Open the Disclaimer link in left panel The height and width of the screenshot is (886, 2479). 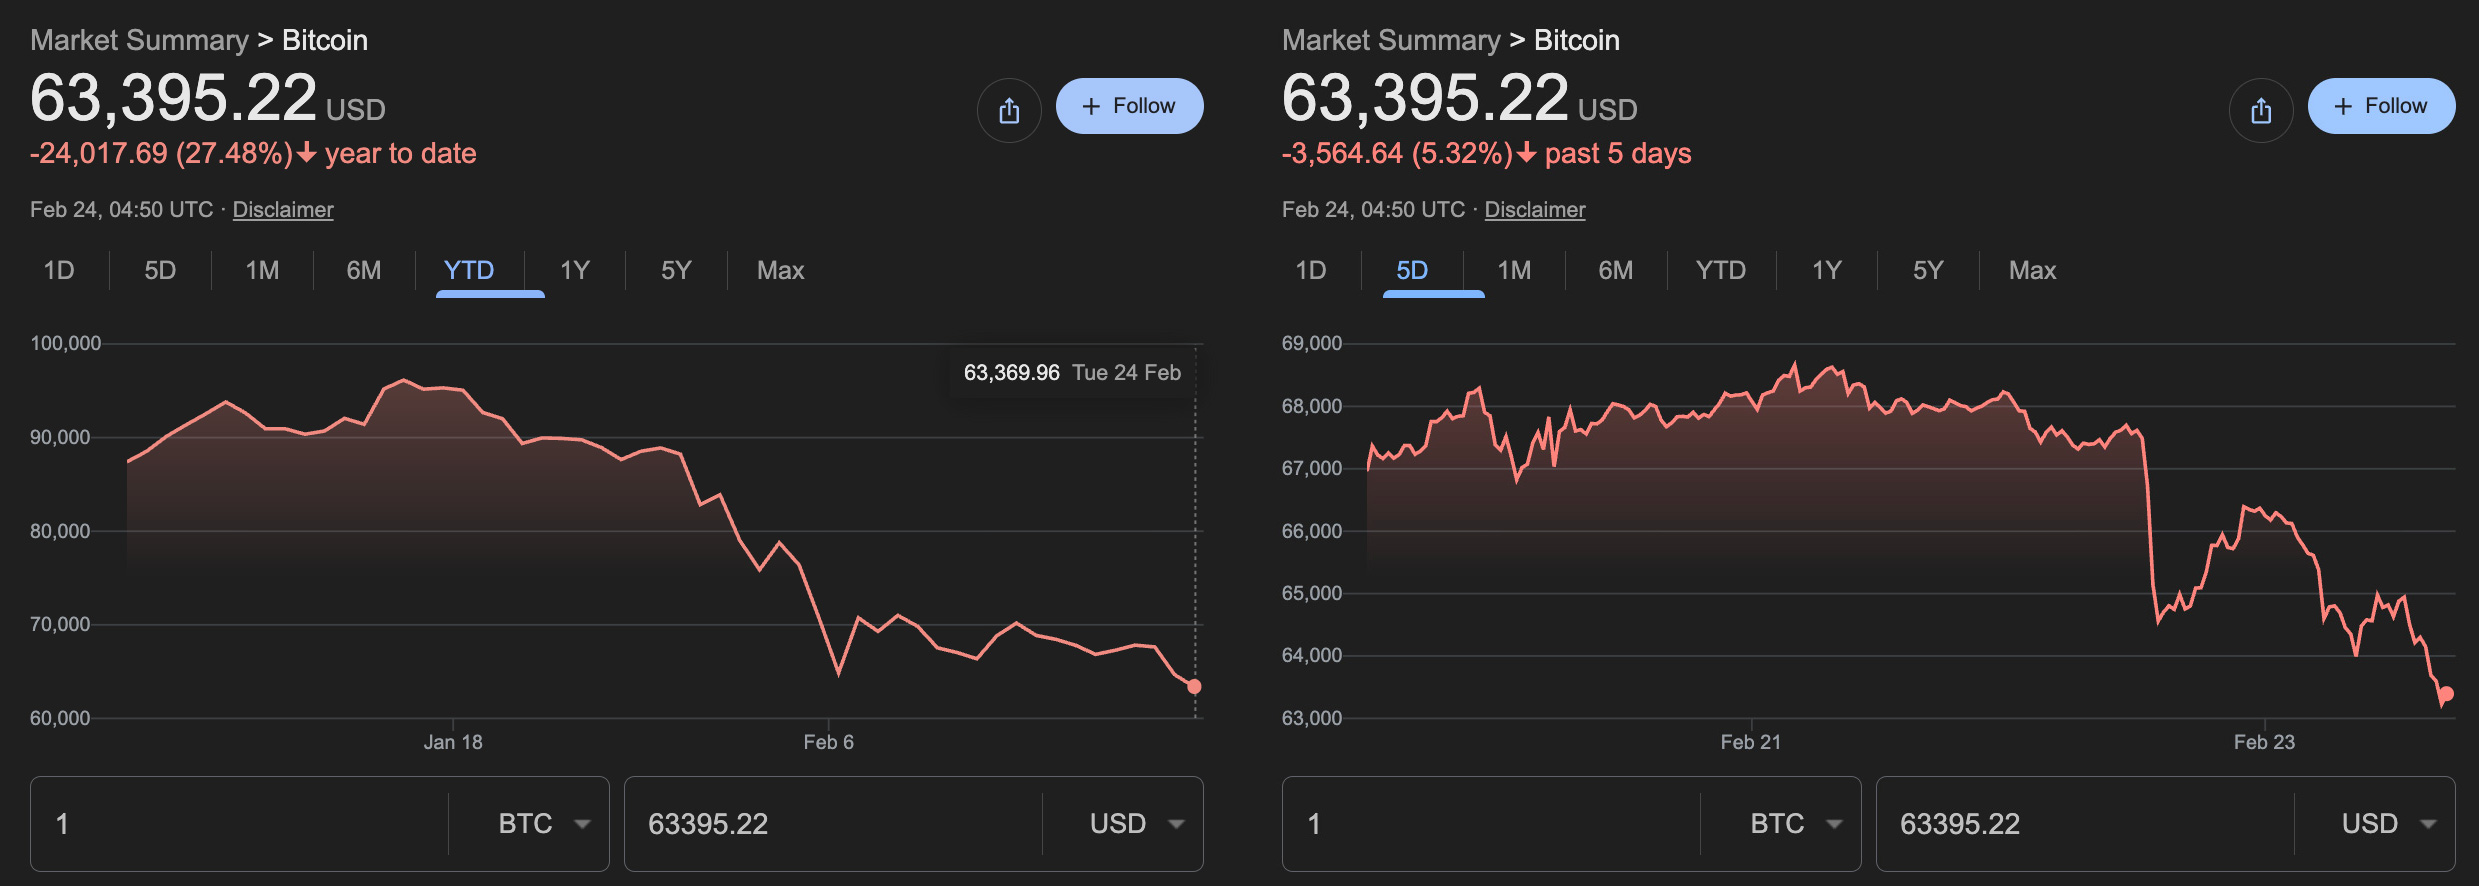283,210
